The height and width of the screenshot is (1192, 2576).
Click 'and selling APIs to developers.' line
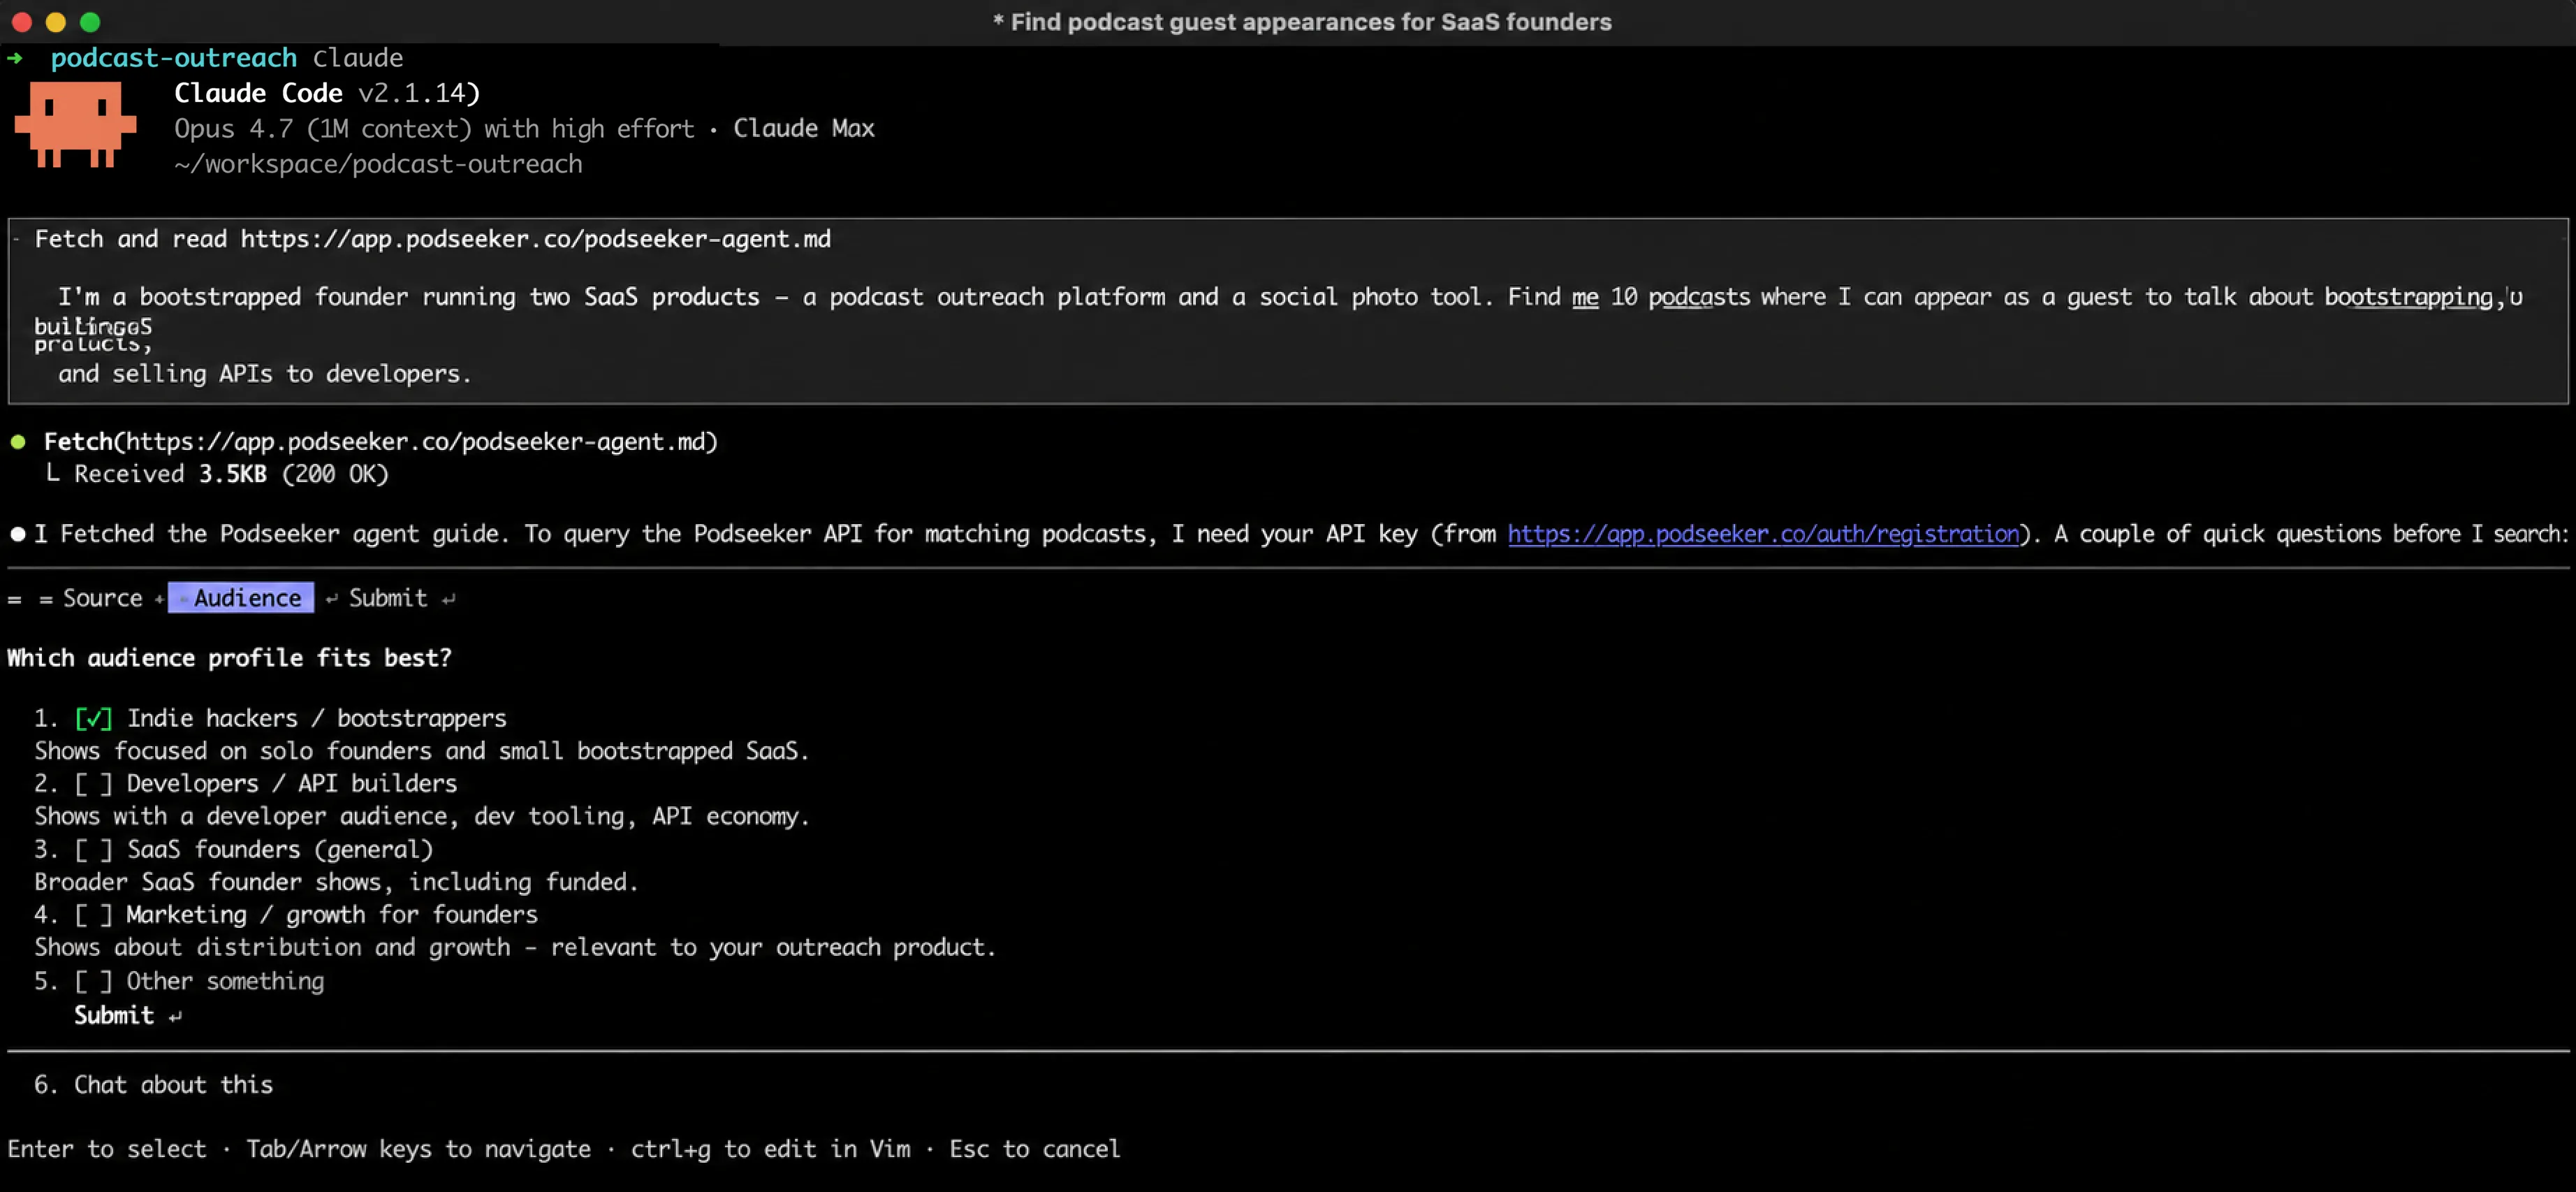(x=265, y=374)
